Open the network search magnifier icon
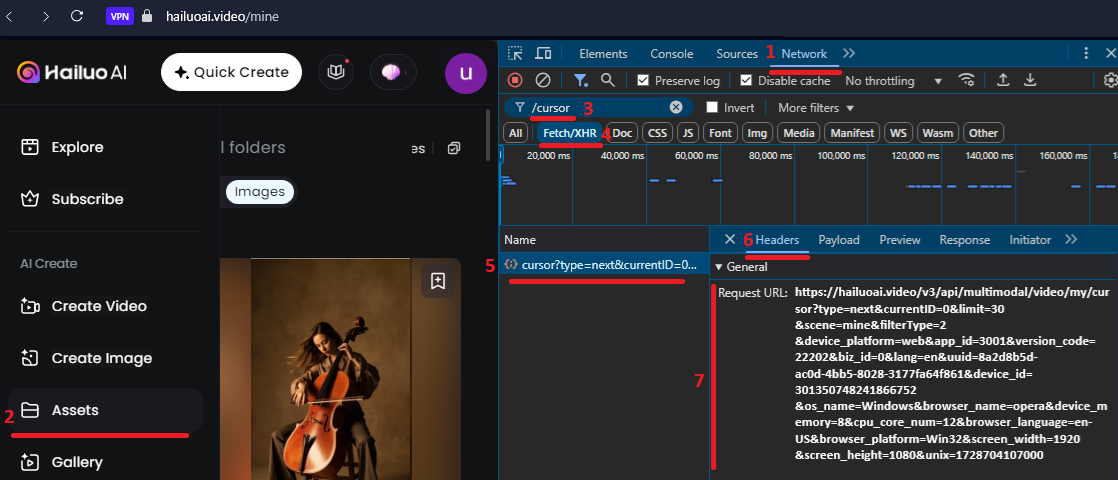This screenshot has height=480, width=1118. pyautogui.click(x=607, y=80)
